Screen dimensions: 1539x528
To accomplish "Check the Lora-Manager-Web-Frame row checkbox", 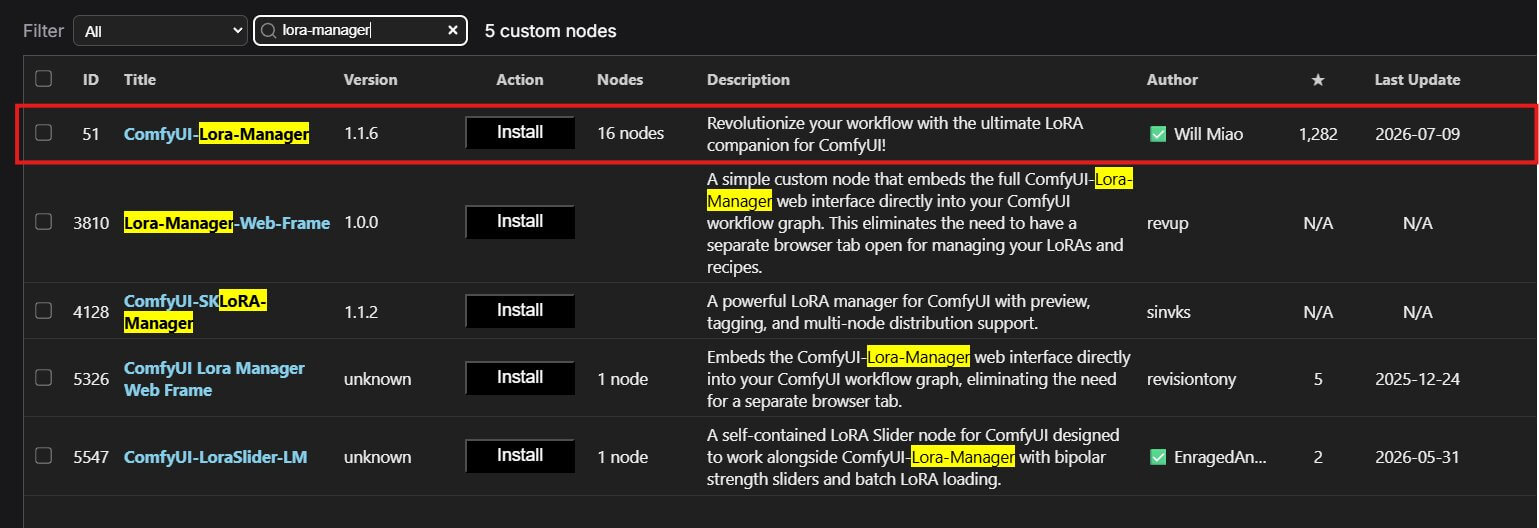I will click(43, 222).
